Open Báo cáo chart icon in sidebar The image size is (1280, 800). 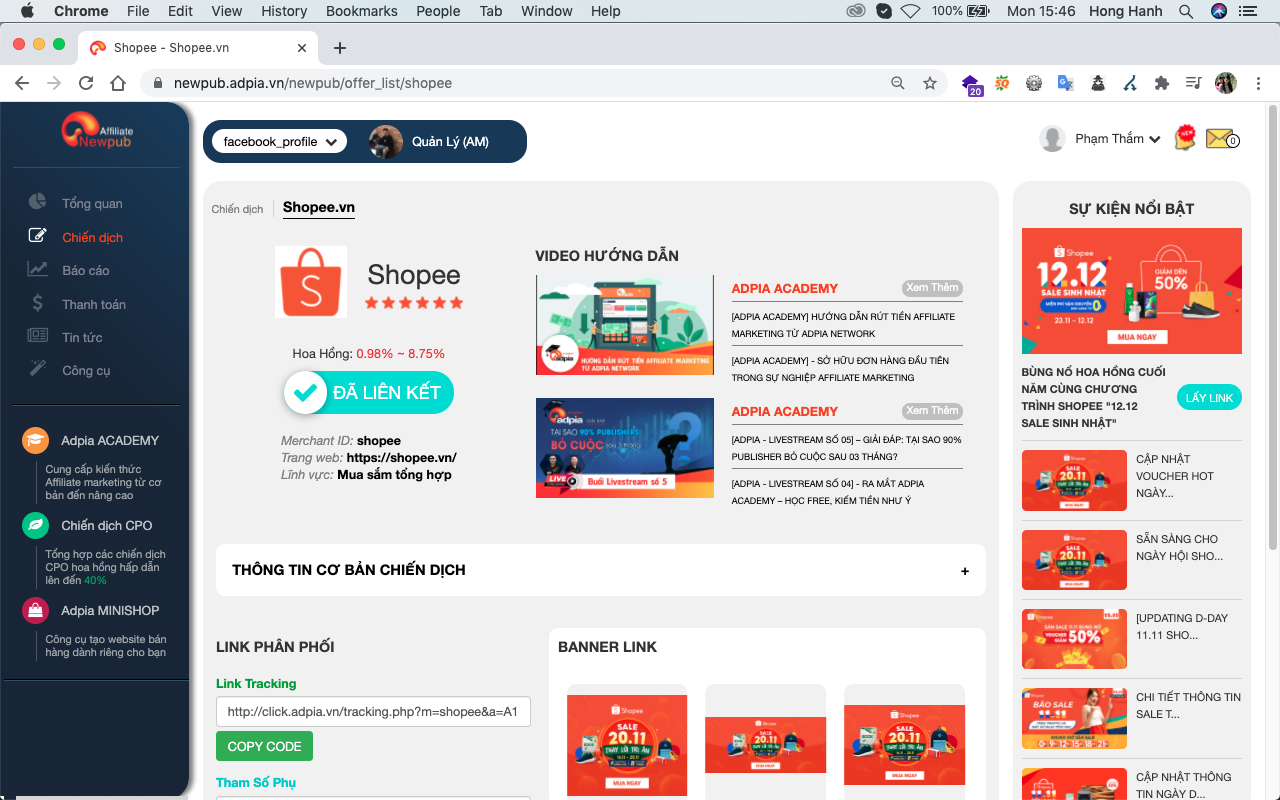37,269
